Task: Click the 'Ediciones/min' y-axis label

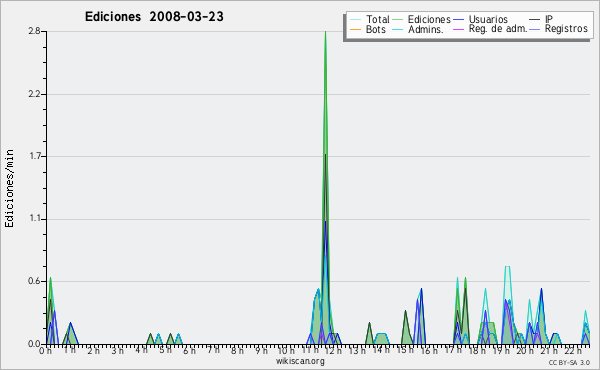Action: pyautogui.click(x=9, y=189)
